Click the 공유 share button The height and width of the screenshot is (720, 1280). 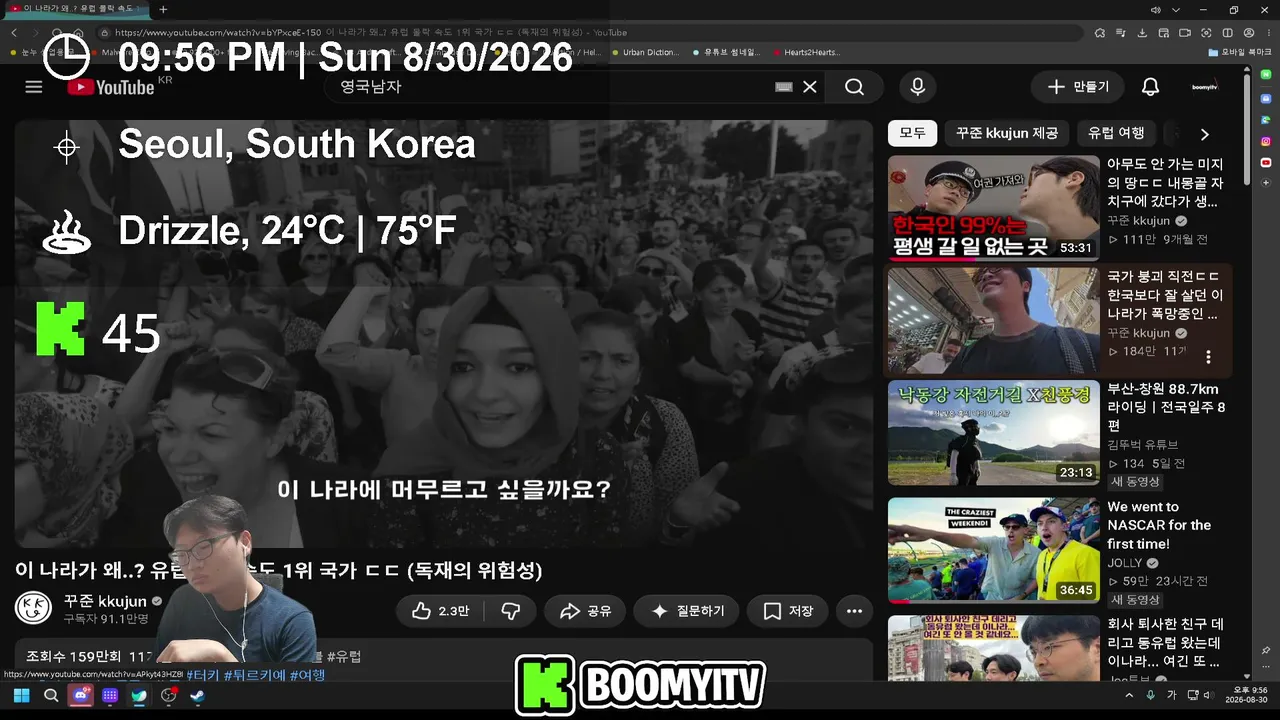[x=586, y=611]
